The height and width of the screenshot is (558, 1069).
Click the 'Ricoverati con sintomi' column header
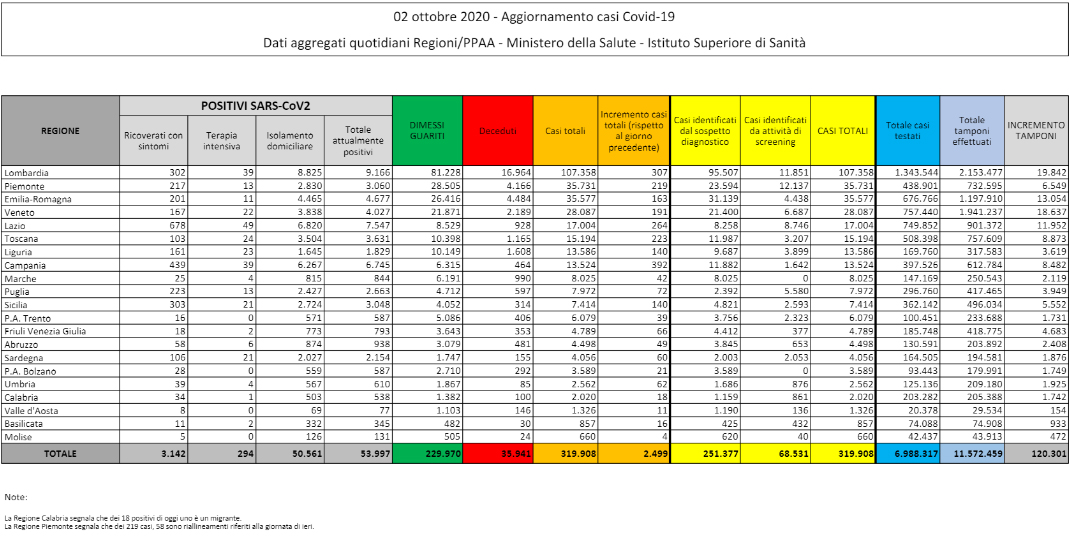click(153, 141)
